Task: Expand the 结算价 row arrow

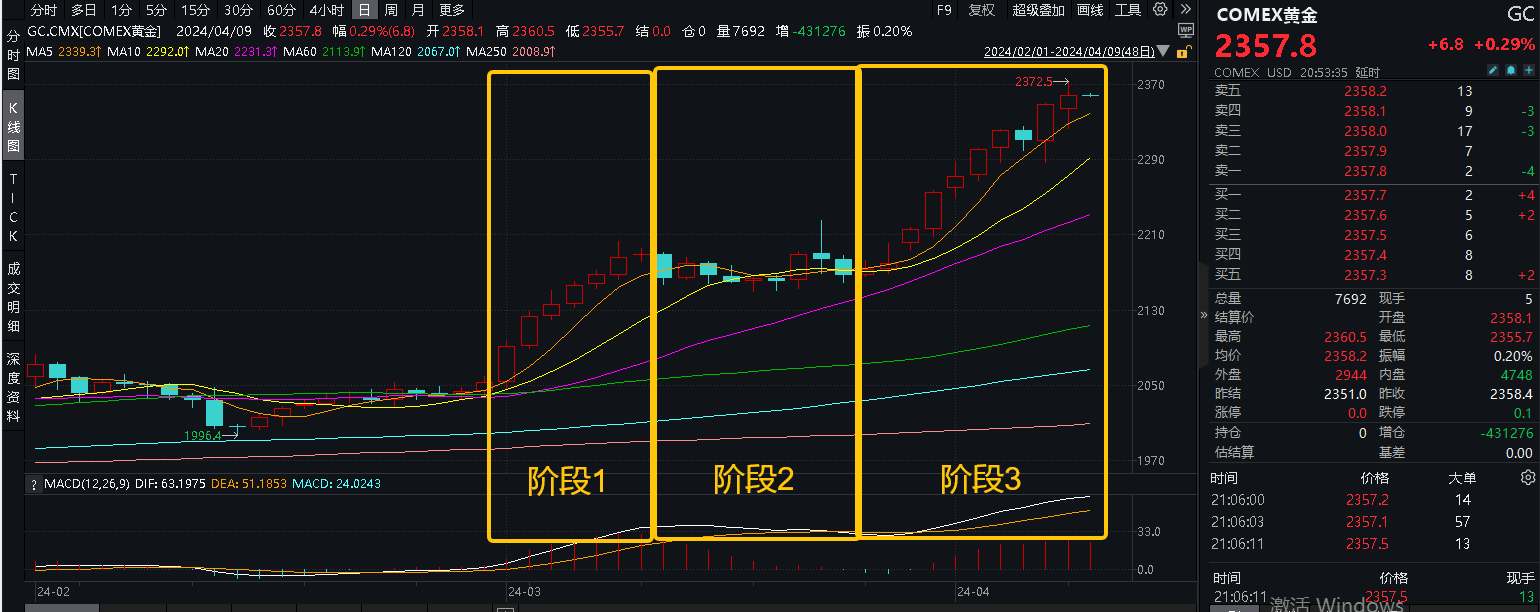Action: 1203,315
